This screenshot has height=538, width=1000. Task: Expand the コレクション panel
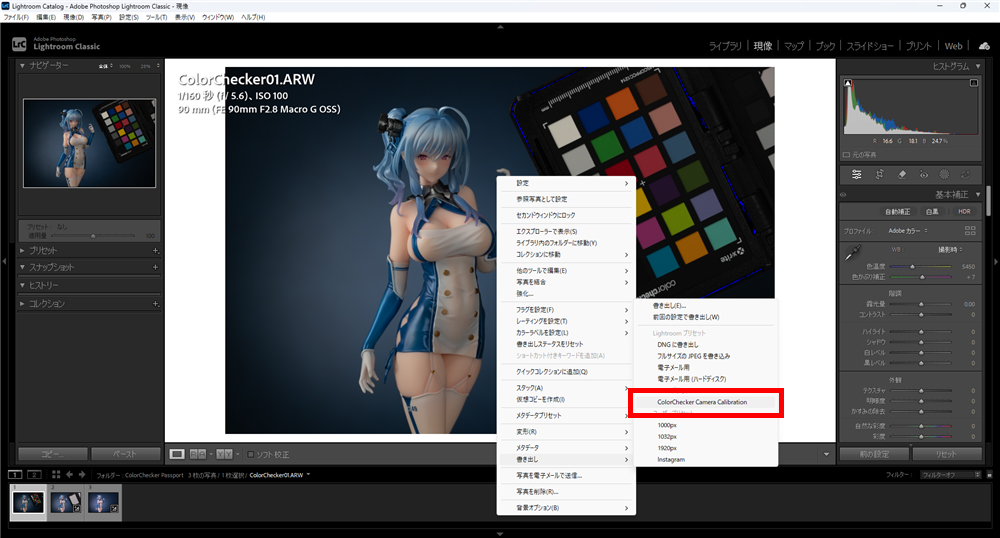pos(22,304)
